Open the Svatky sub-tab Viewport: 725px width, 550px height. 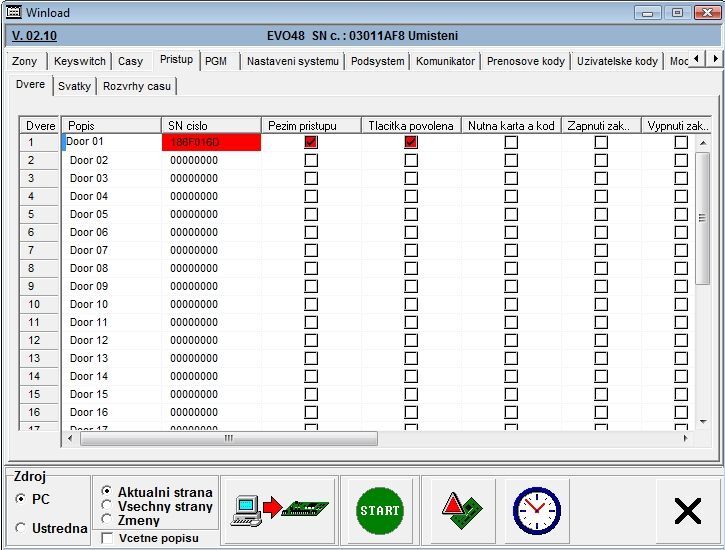tap(74, 86)
